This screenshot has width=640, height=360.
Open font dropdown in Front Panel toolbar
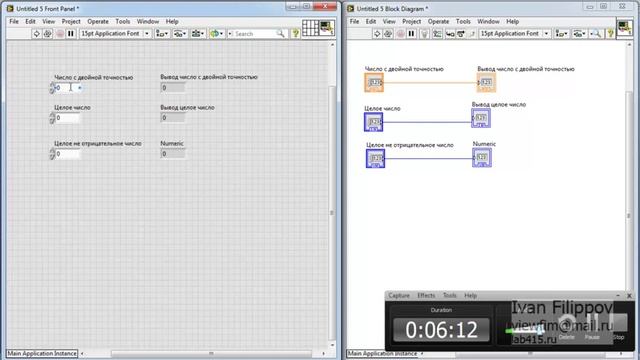[115, 33]
